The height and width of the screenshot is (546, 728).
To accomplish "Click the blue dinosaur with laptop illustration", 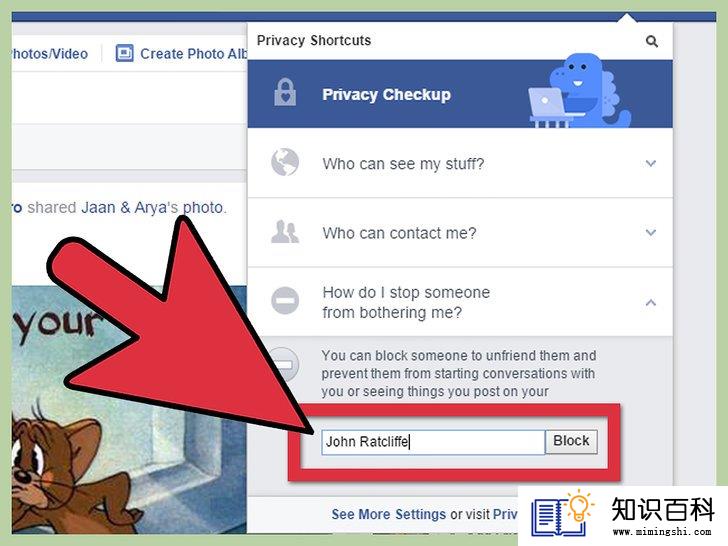I will [x=580, y=91].
